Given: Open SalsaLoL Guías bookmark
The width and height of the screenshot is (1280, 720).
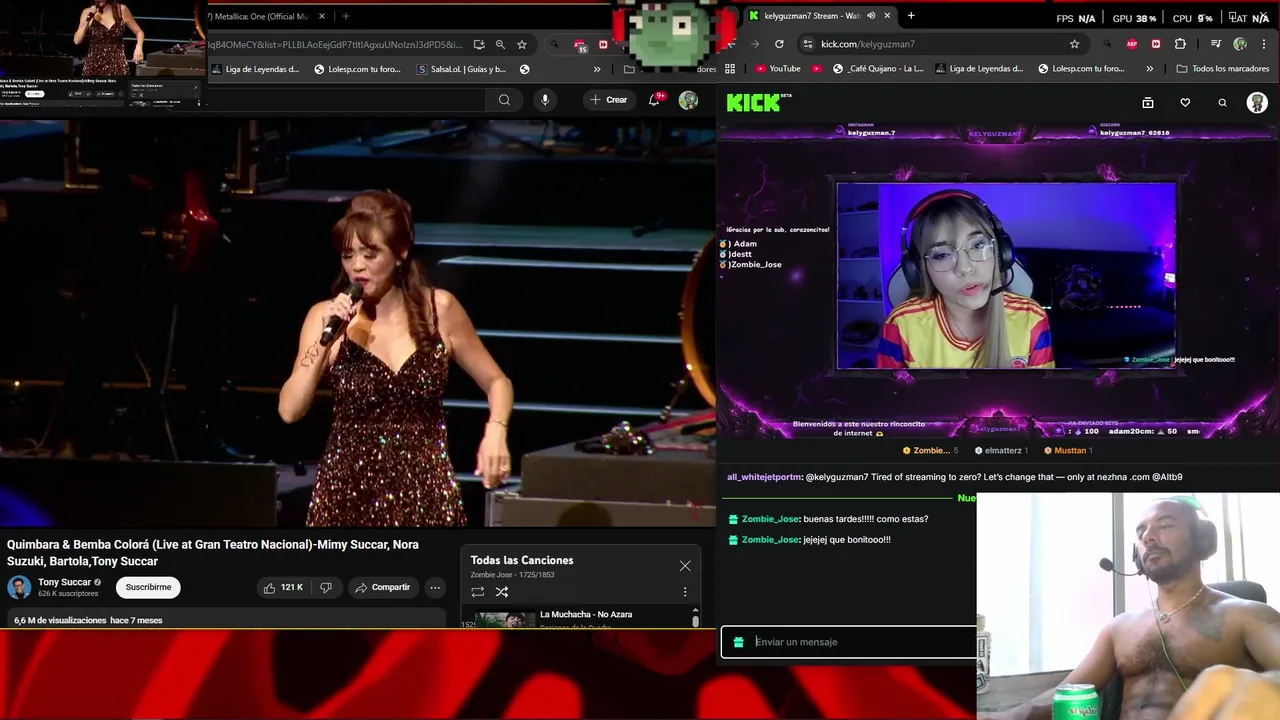Looking at the screenshot, I should [x=461, y=69].
